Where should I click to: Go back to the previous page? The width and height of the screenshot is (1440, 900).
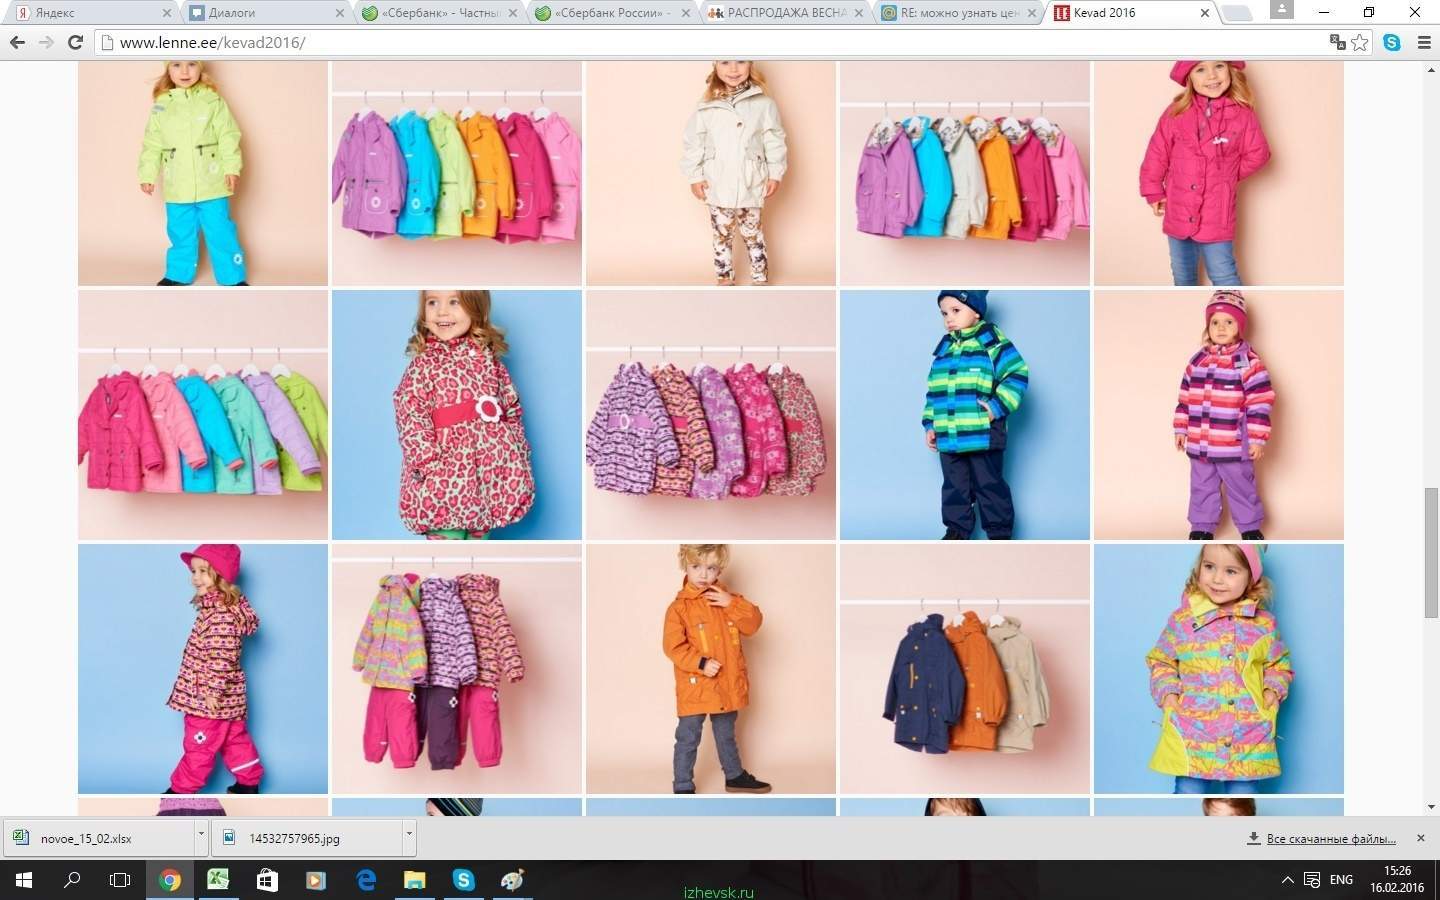click(17, 42)
